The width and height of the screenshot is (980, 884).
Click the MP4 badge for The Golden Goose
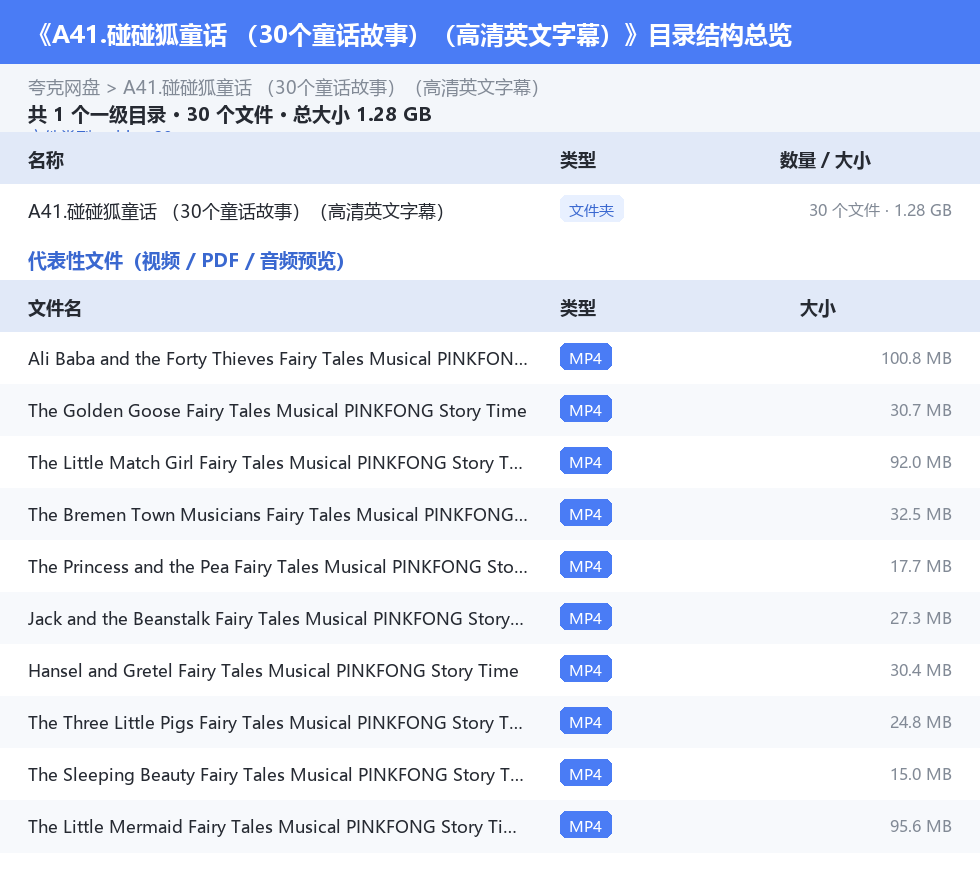[586, 409]
